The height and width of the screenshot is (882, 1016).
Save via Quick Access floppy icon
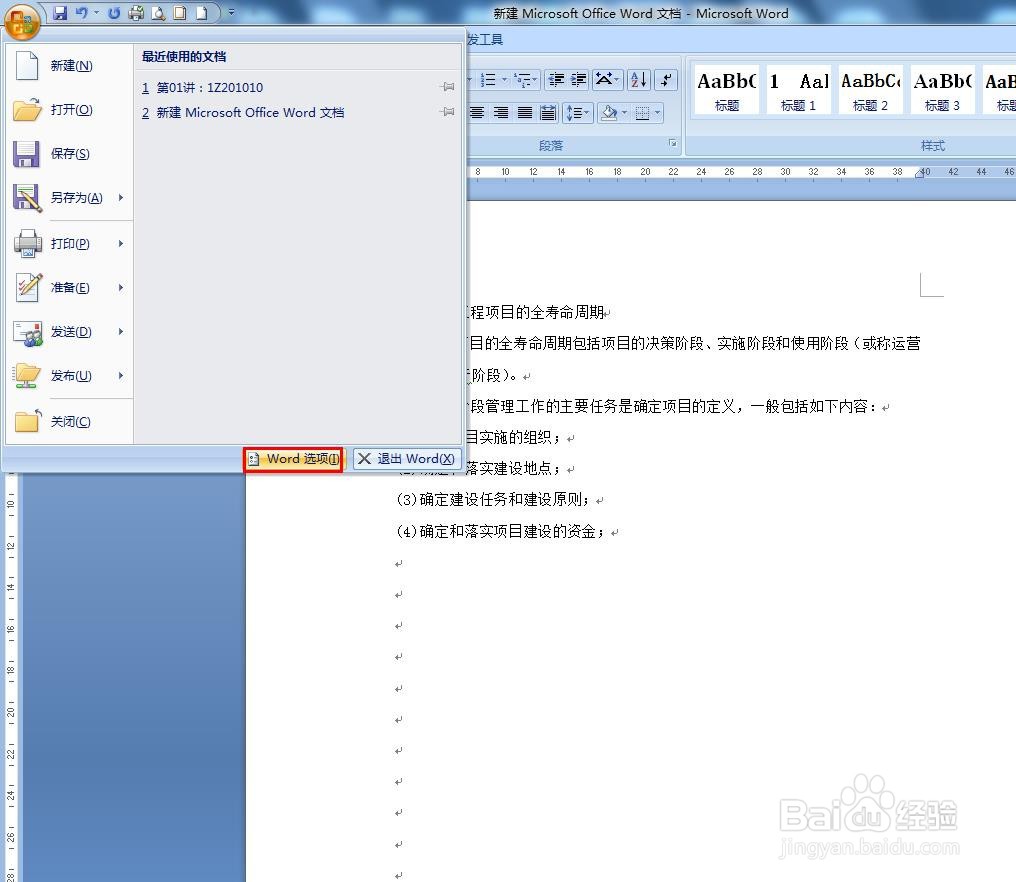click(x=60, y=13)
